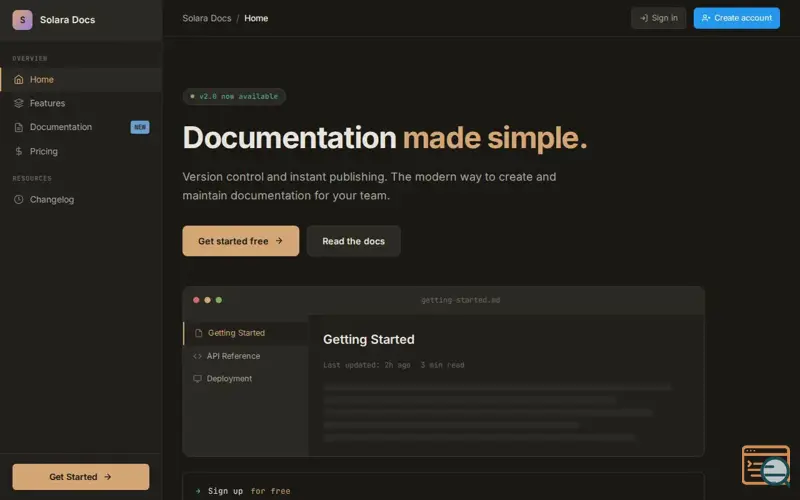Click the Documentation file icon
The width and height of the screenshot is (800, 500).
click(19, 127)
